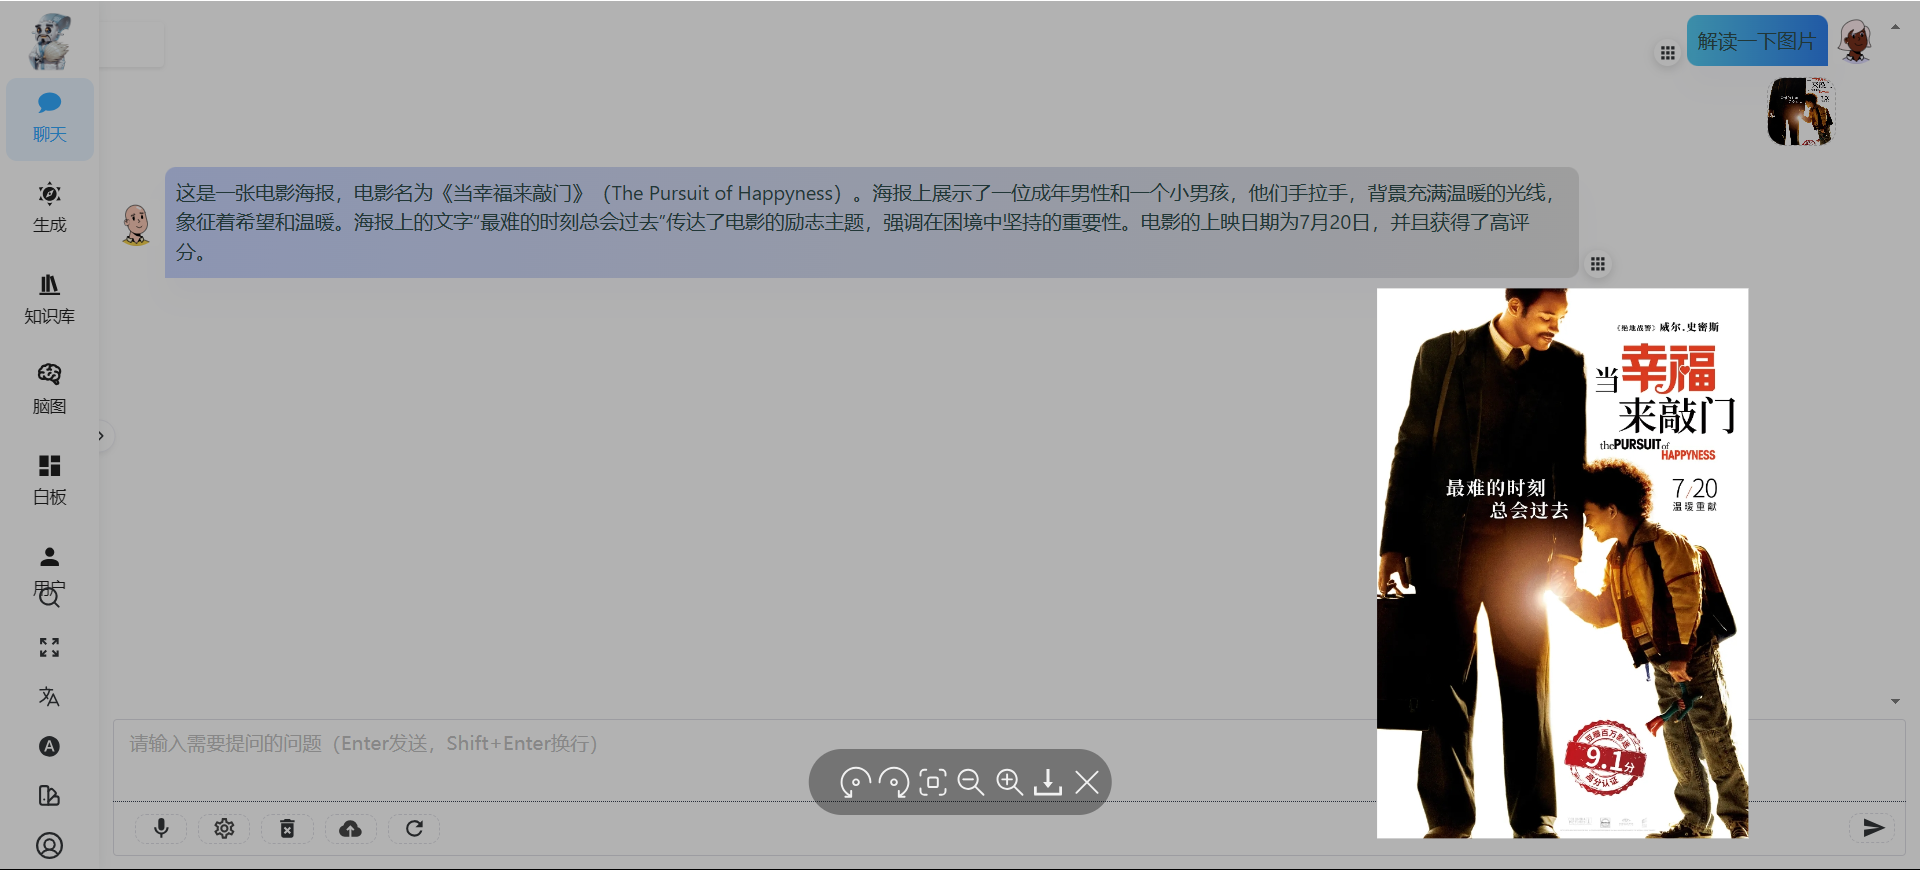Viewport: 1920px width, 870px height.
Task: Open grid menu beside user message
Action: (x=1667, y=53)
